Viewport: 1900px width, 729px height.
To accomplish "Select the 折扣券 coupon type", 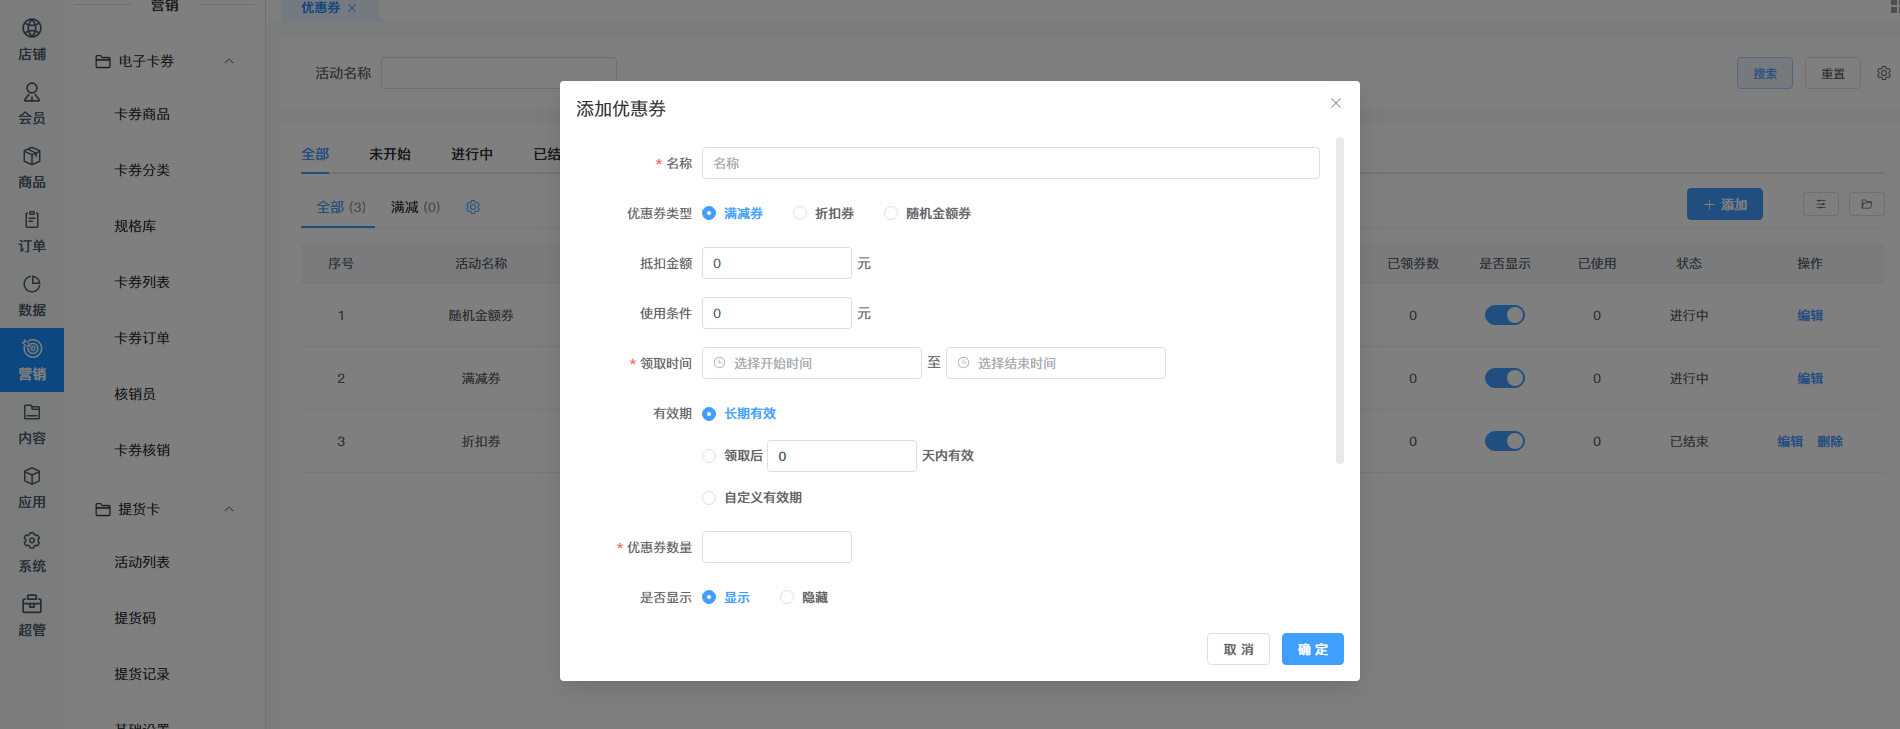I will pyautogui.click(x=824, y=213).
